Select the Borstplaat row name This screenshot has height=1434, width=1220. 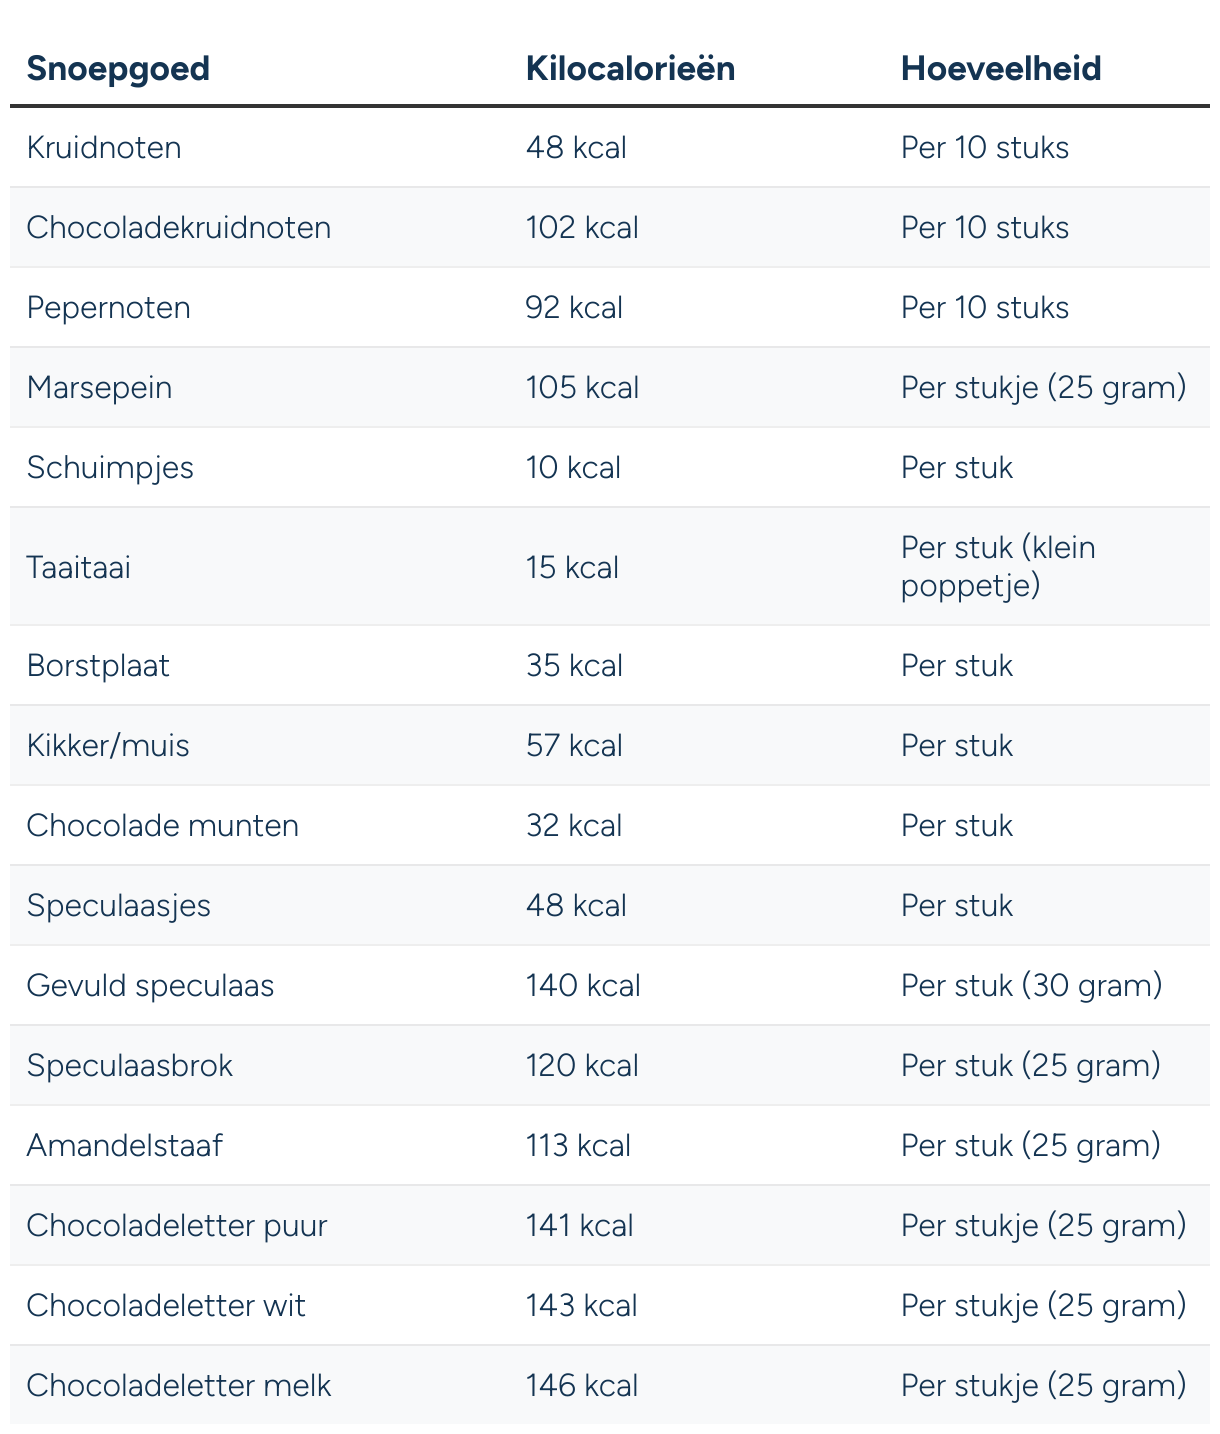pos(98,666)
